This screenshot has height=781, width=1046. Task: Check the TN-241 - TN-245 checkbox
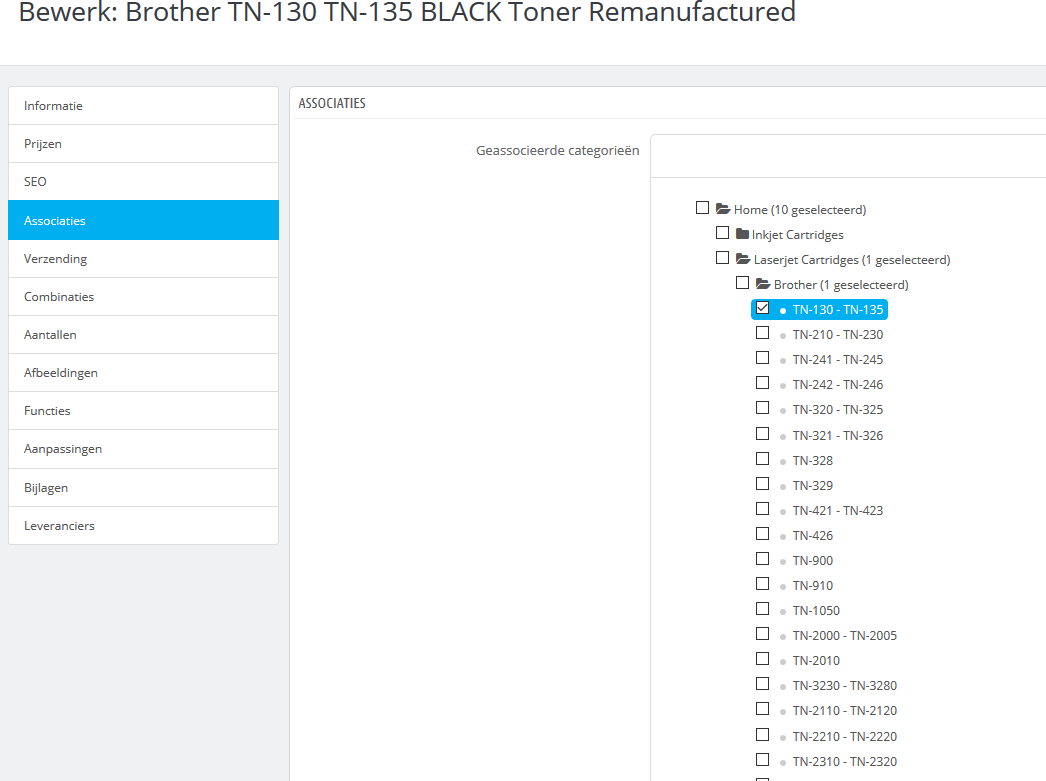pos(762,357)
